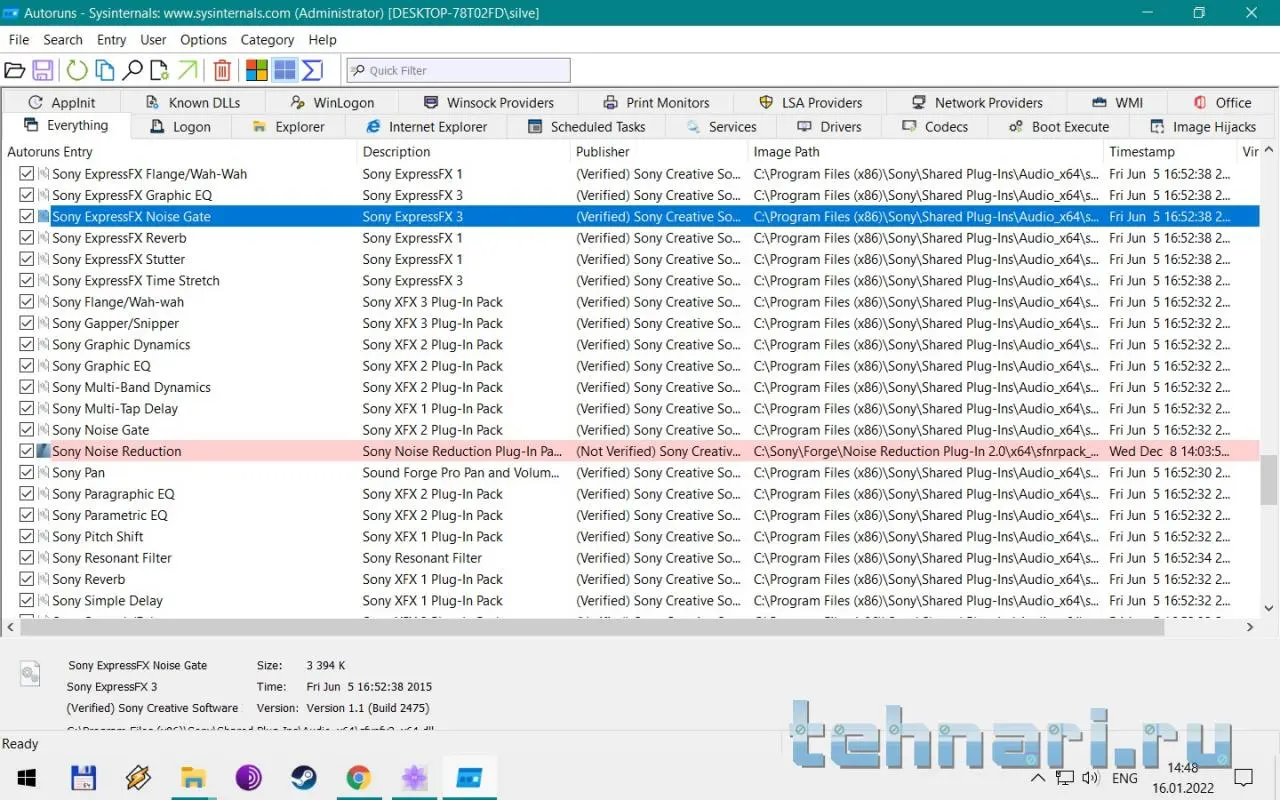
Task: Disable the Sony ExpressFX Noise Gate entry checkbox
Action: coord(26,216)
